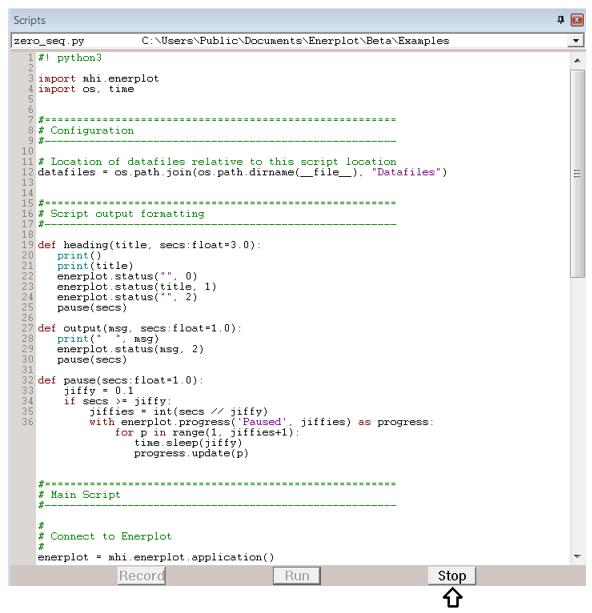Click the "enerplot.status(msg, 2)" line
This screenshot has width=592, height=613.
pyautogui.click(x=130, y=349)
